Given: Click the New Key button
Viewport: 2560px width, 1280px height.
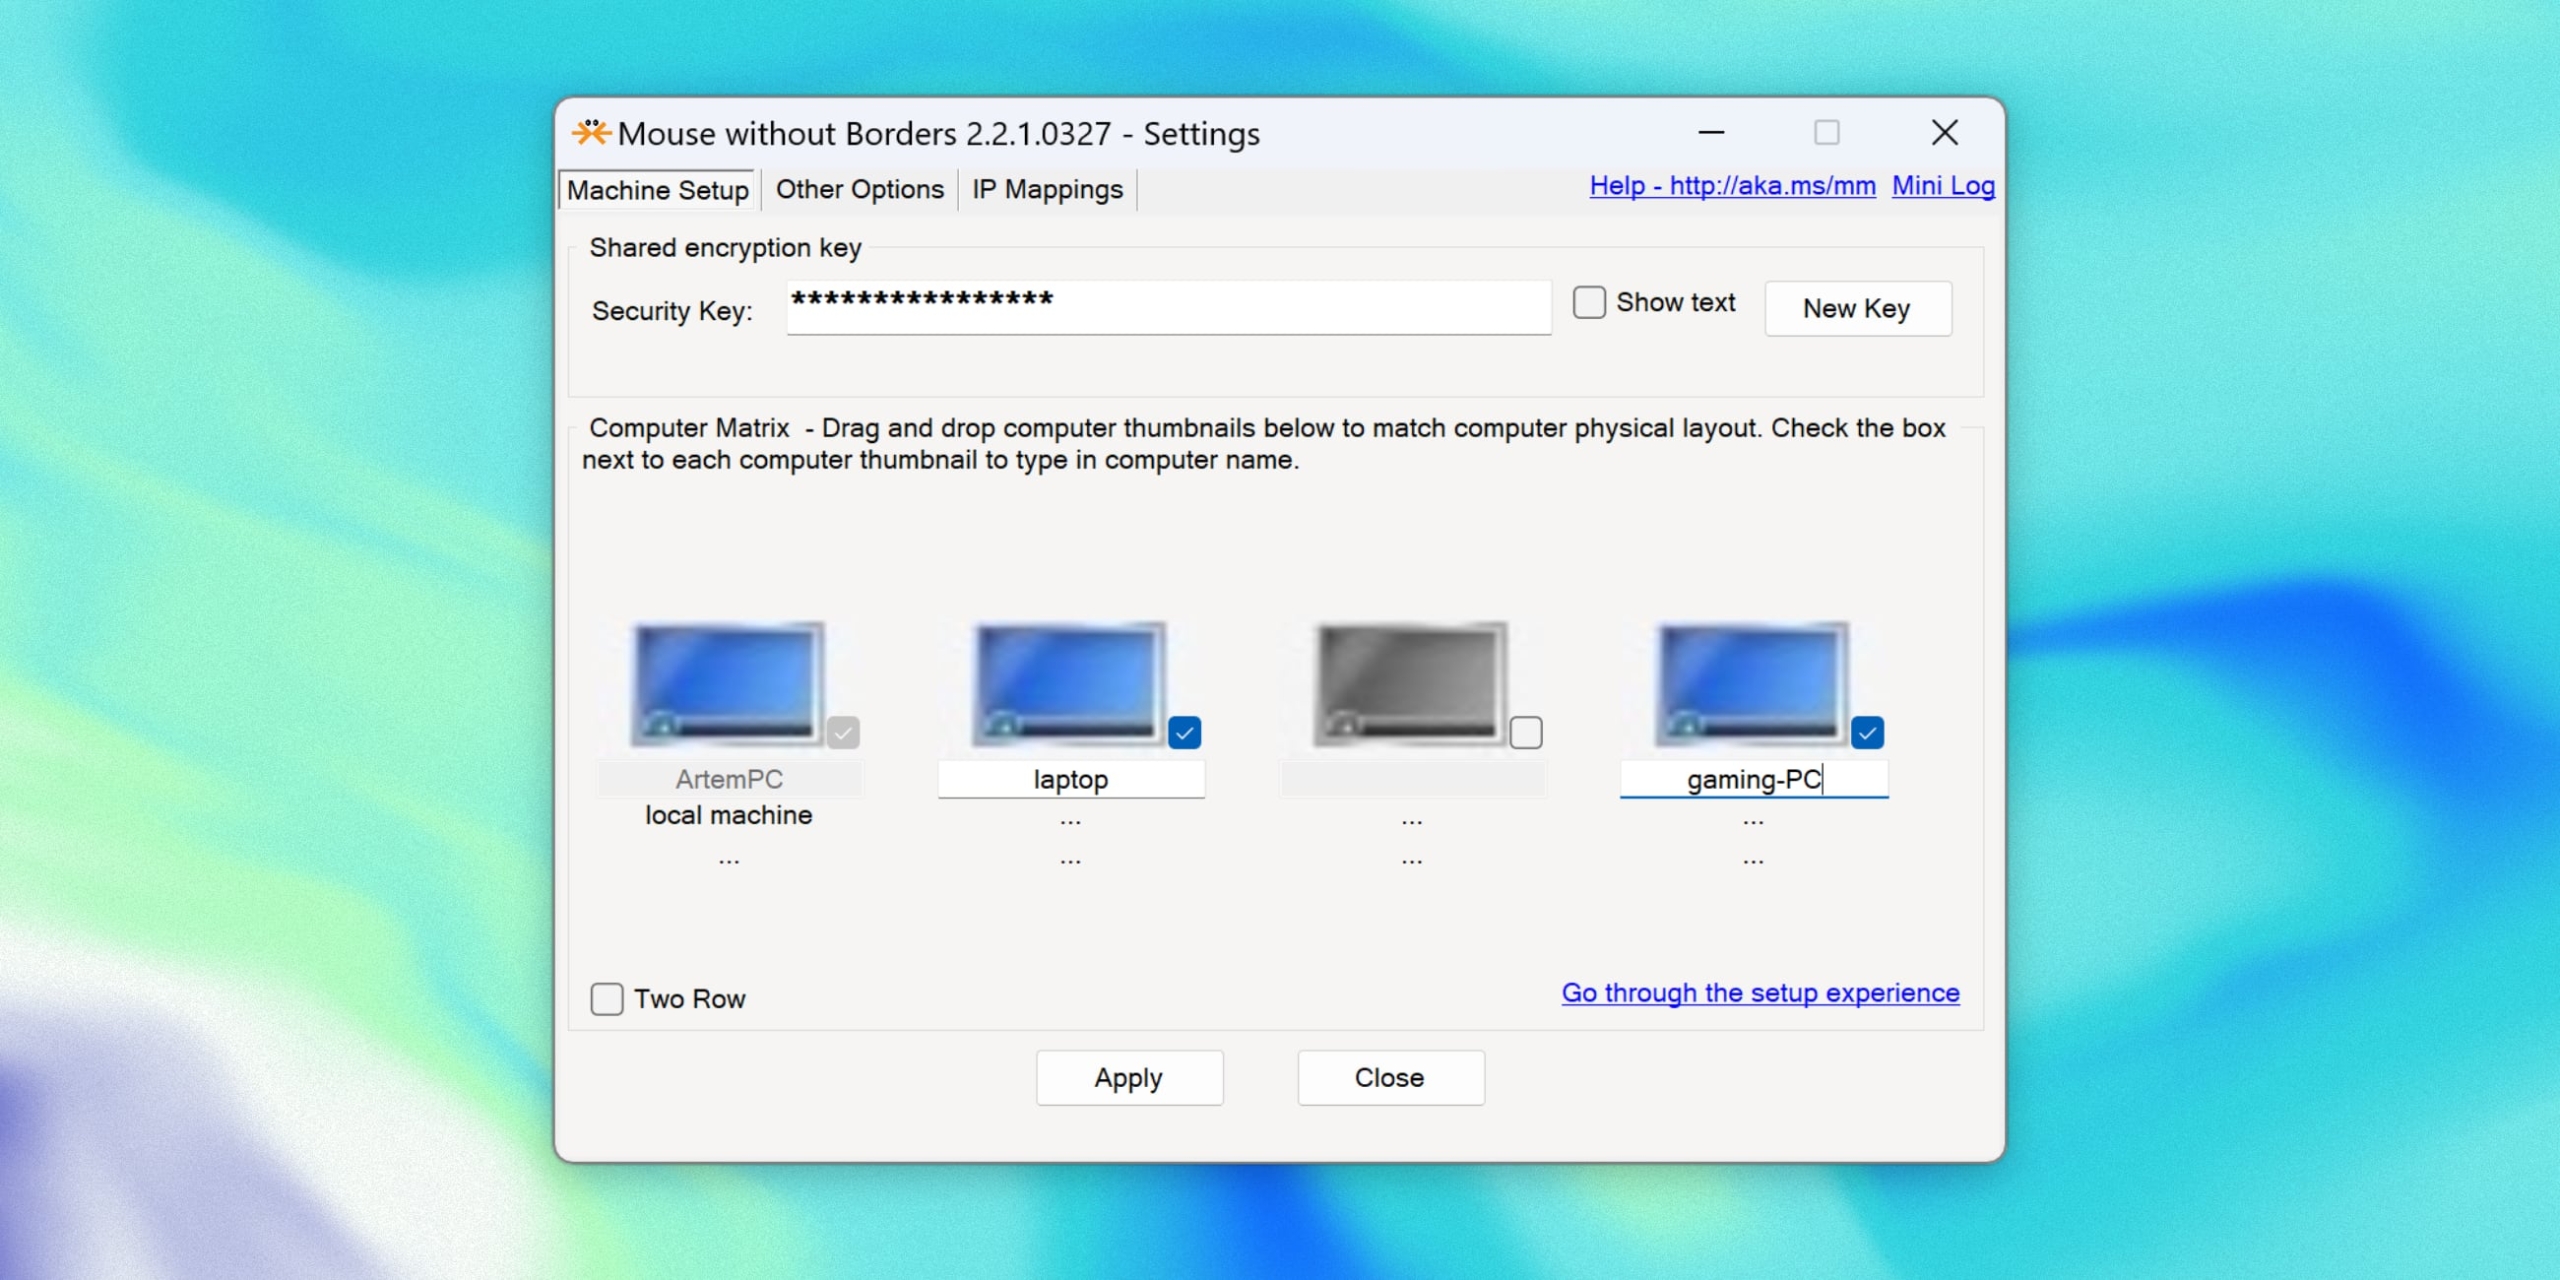Looking at the screenshot, I should click(x=1858, y=308).
